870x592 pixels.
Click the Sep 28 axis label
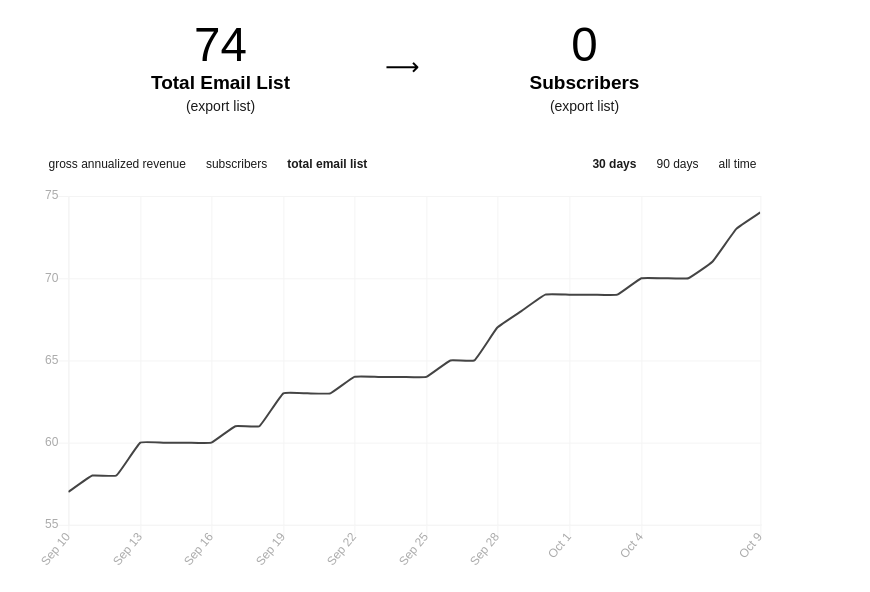[x=485, y=549]
